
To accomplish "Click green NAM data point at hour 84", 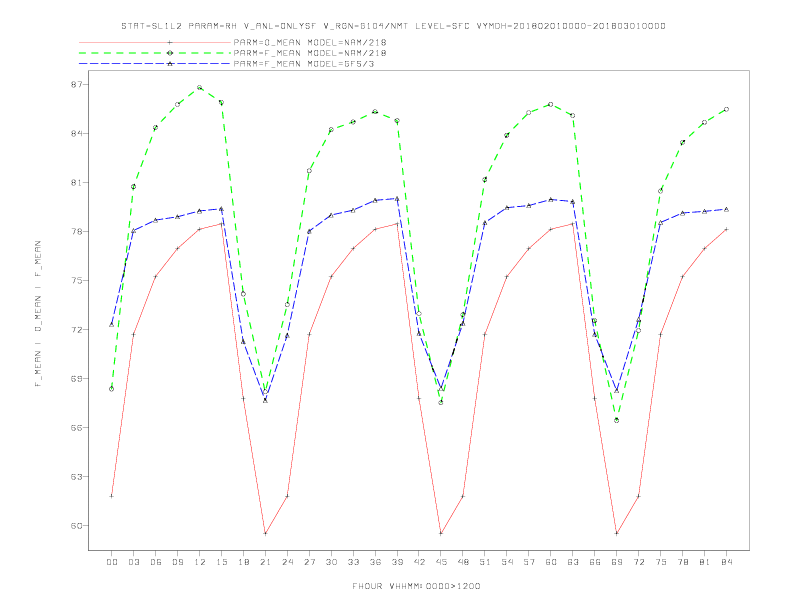I will pos(726,109).
